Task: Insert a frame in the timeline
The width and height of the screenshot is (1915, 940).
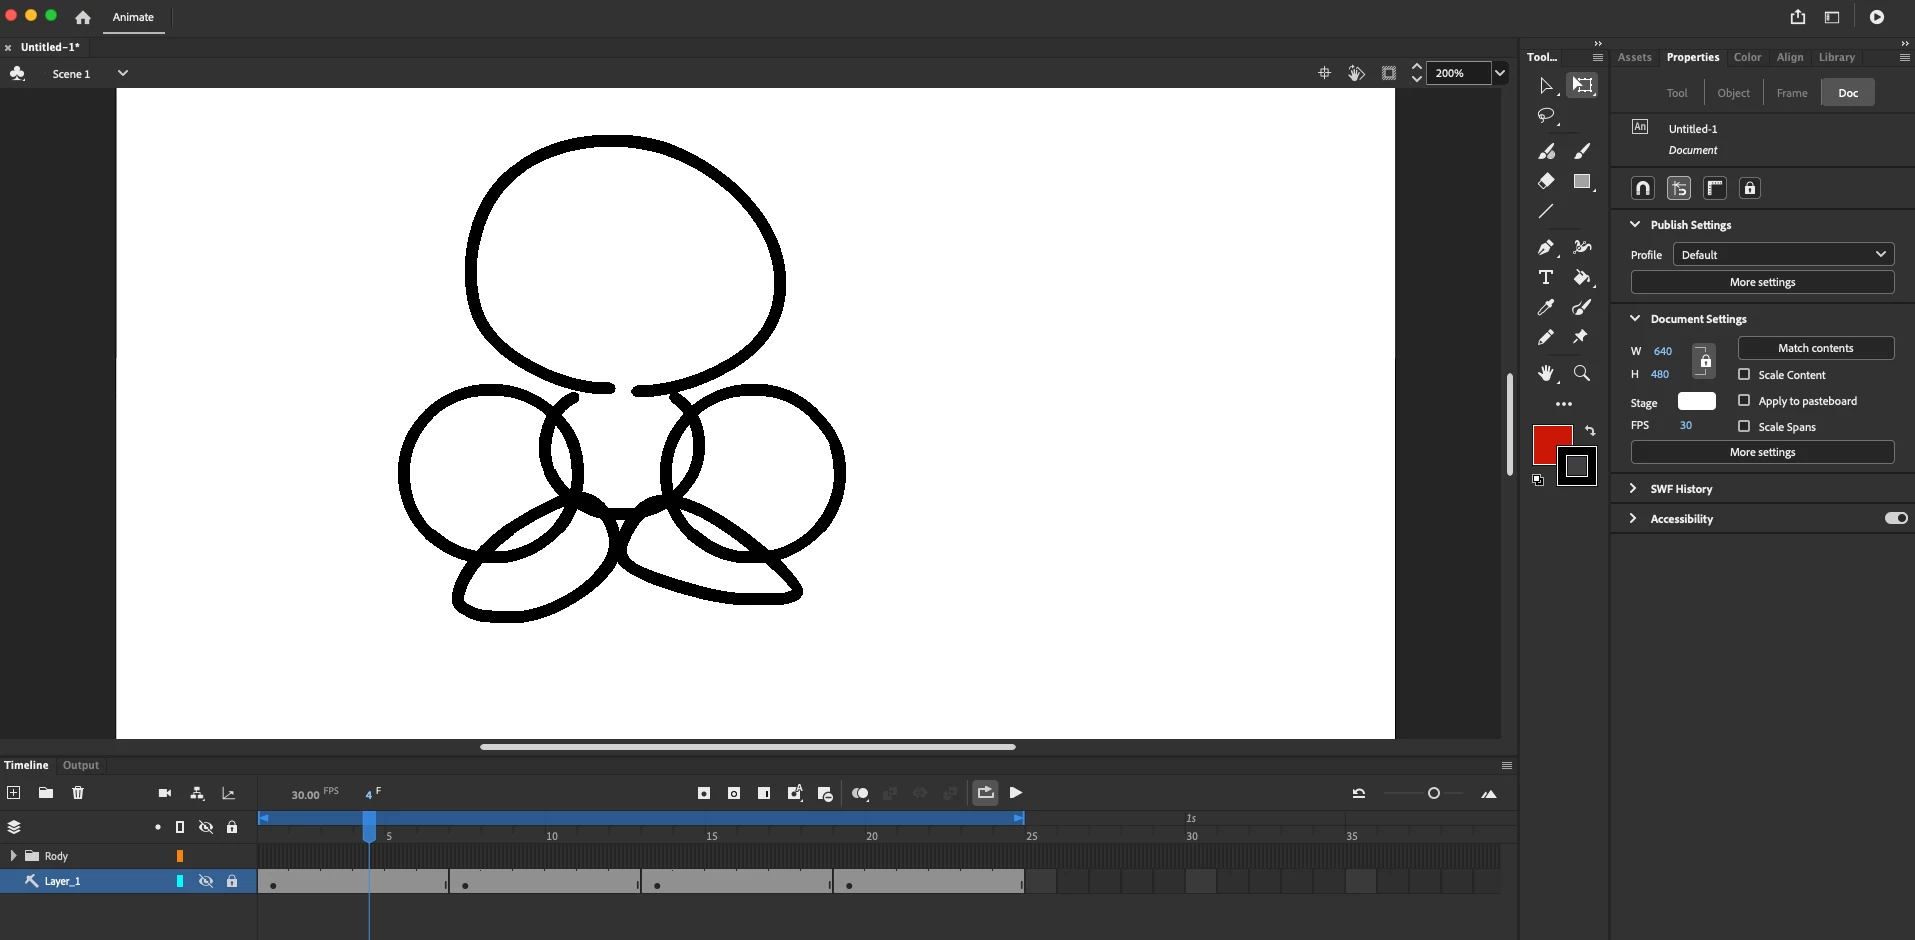Action: (x=764, y=793)
